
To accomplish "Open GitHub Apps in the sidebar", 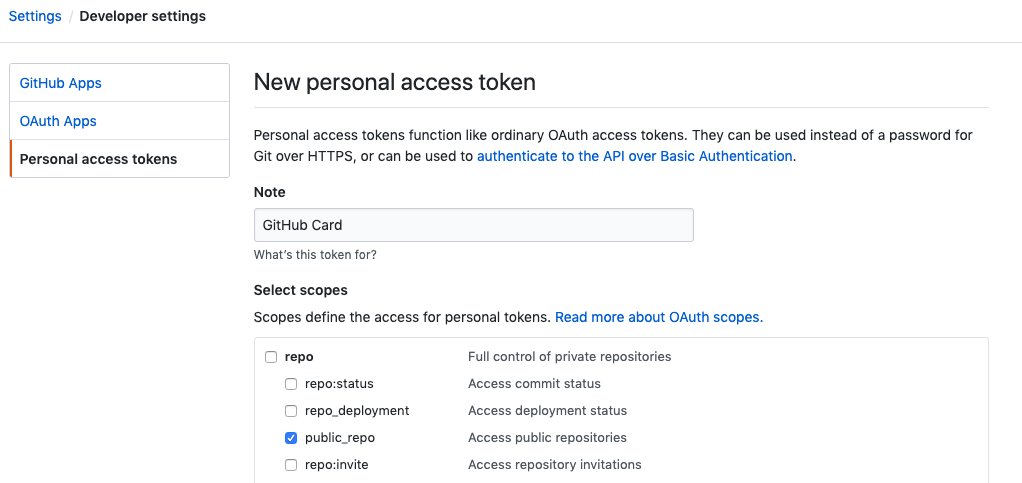I will click(61, 83).
